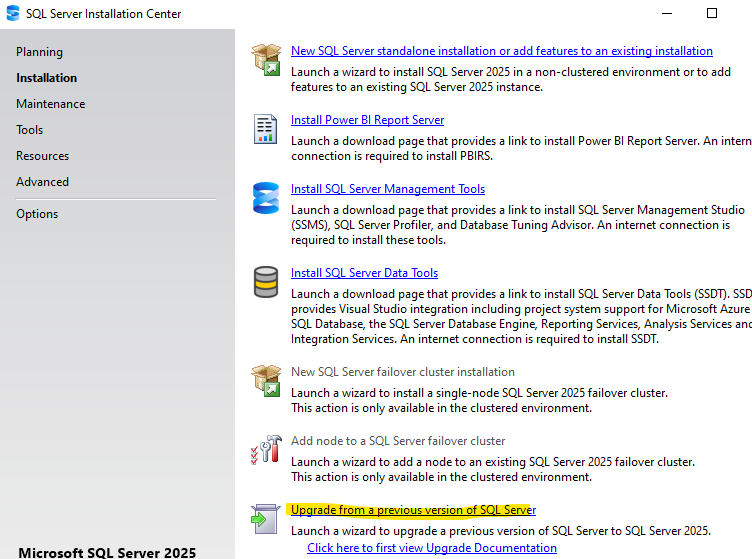Open the Resources section
The image size is (752, 559).
pos(42,156)
